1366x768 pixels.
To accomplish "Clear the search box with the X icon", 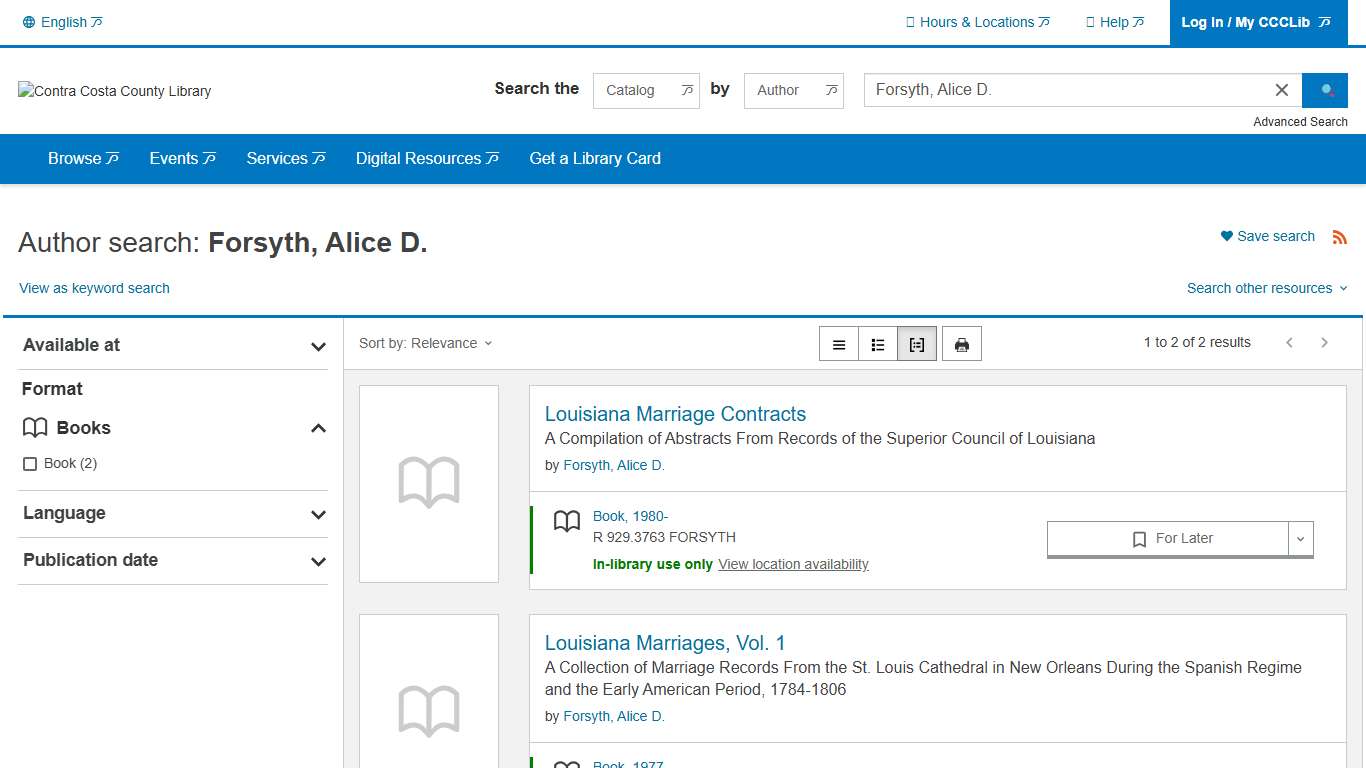I will pos(1281,90).
